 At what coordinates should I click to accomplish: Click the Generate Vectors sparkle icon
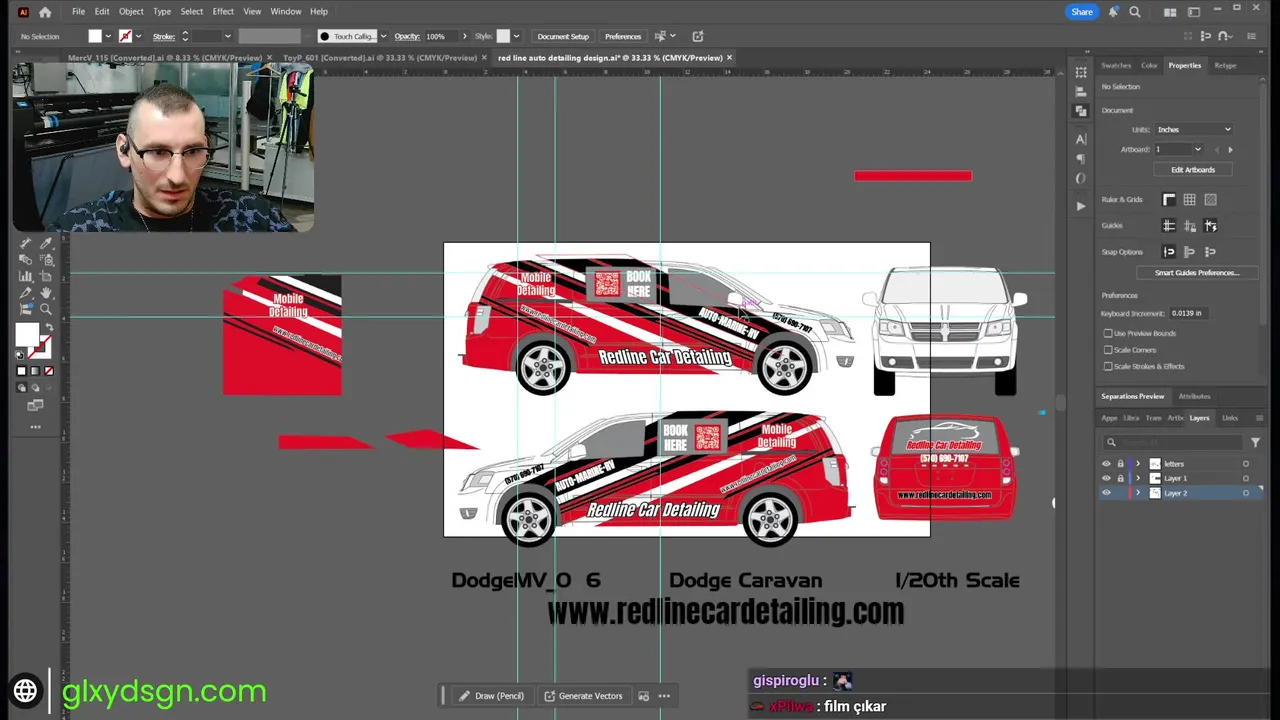pos(550,696)
